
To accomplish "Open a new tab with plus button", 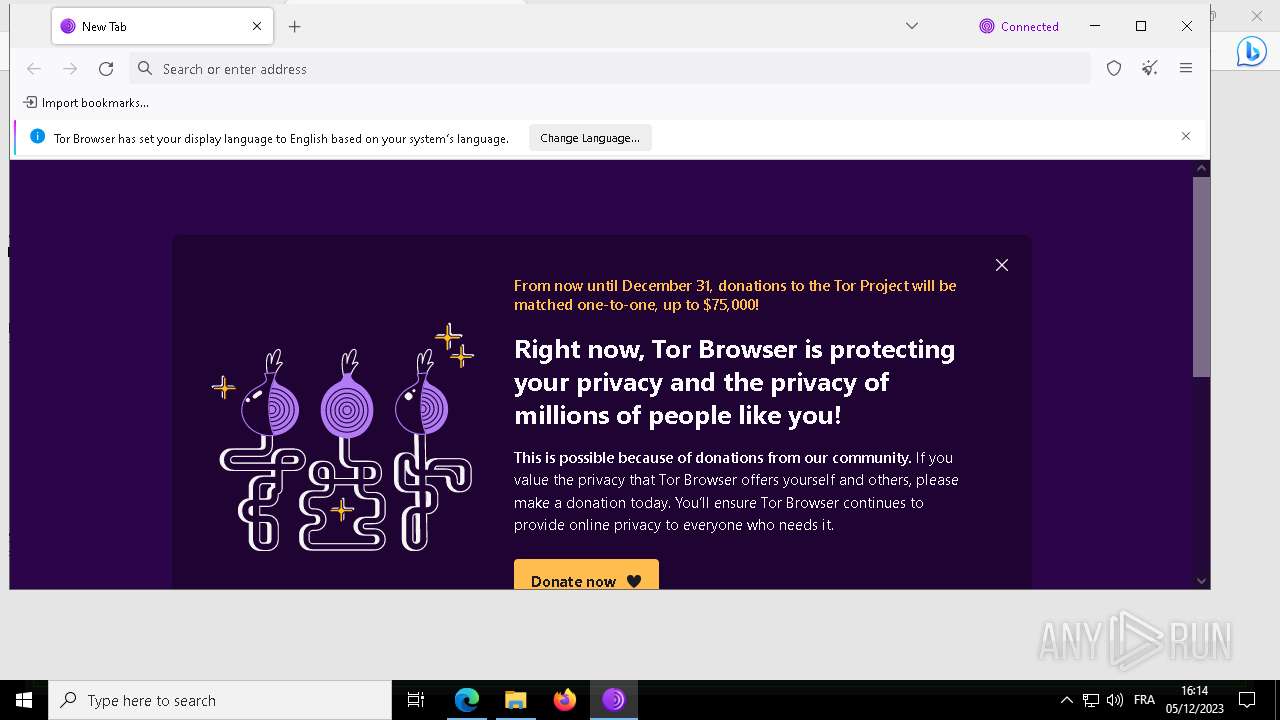I will pos(294,27).
